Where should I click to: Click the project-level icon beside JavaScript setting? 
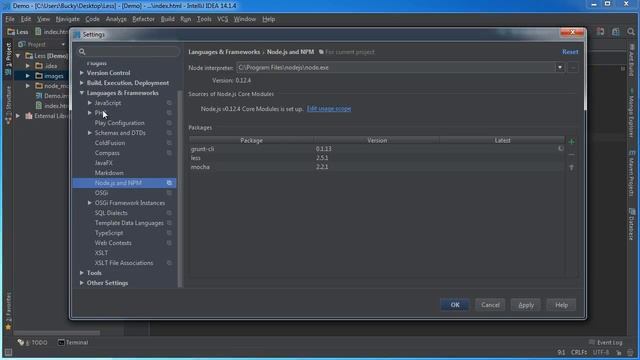(x=169, y=103)
